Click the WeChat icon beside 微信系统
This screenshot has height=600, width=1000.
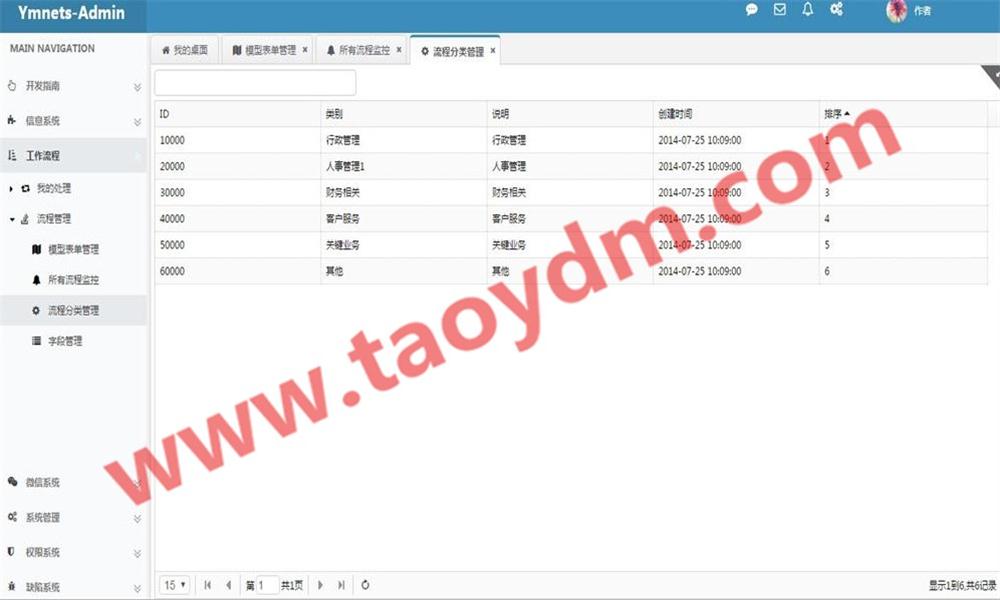coord(12,482)
